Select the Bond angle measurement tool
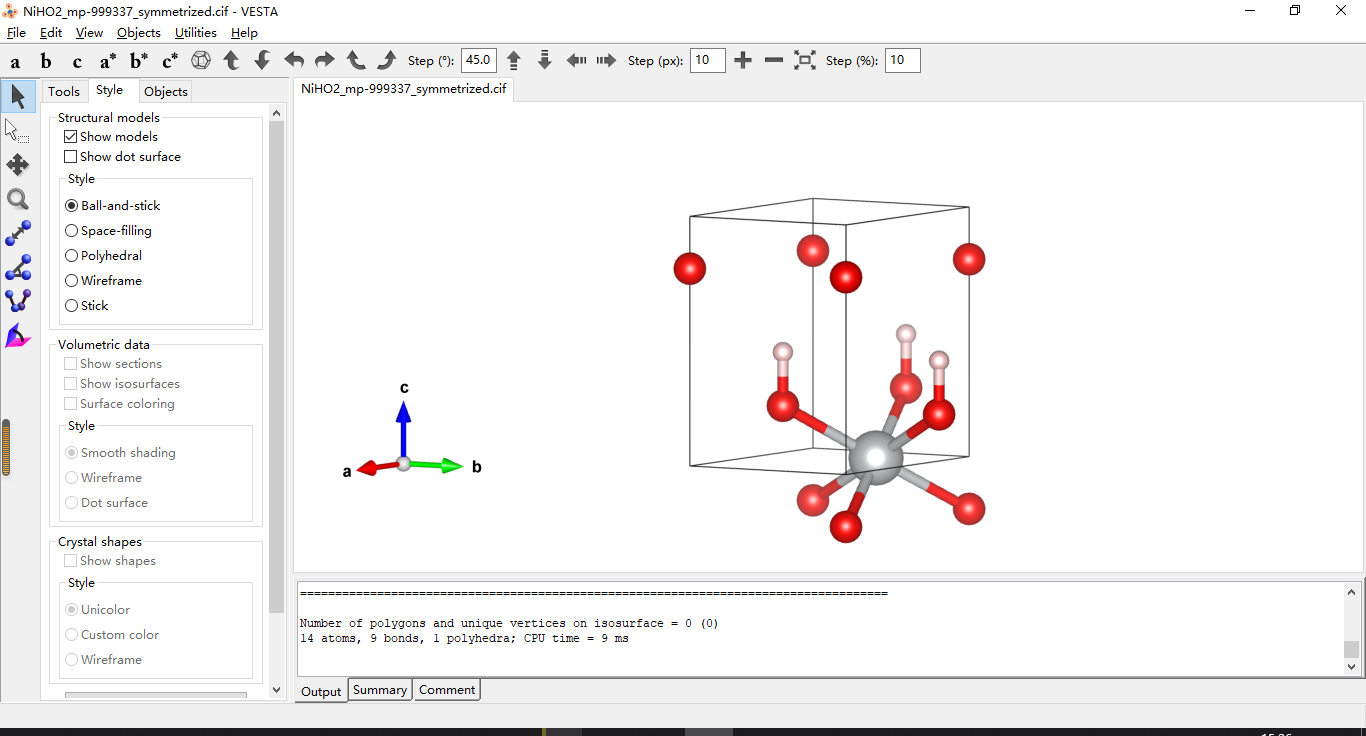The width and height of the screenshot is (1366, 736). (x=18, y=268)
